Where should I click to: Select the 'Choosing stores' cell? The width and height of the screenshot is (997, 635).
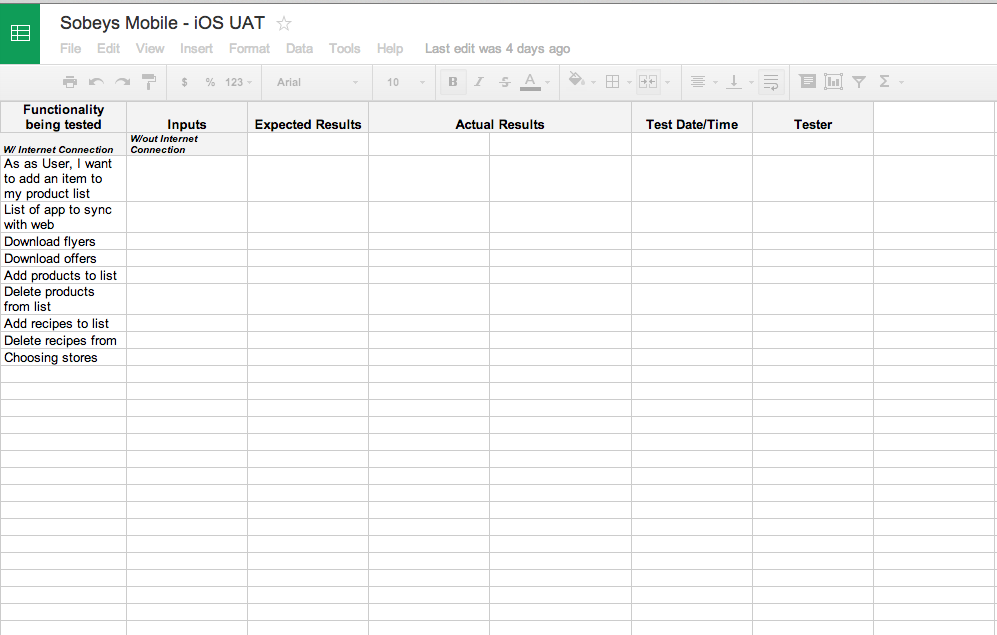point(64,357)
